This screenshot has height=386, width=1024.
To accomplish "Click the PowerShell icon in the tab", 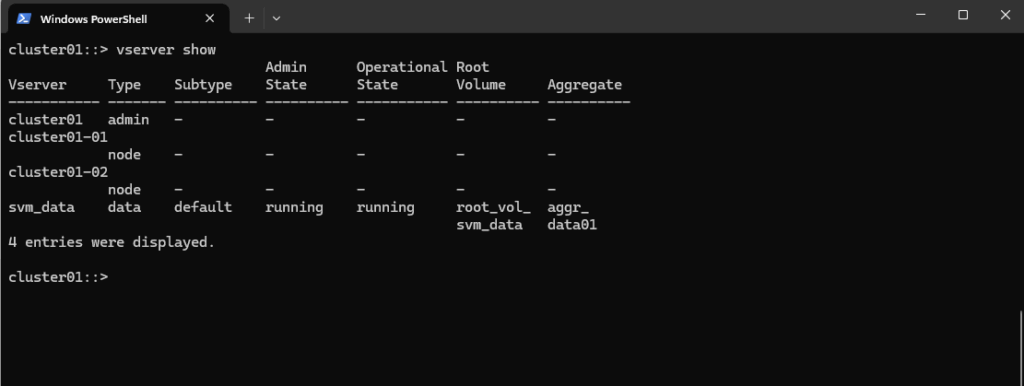I will [x=24, y=18].
